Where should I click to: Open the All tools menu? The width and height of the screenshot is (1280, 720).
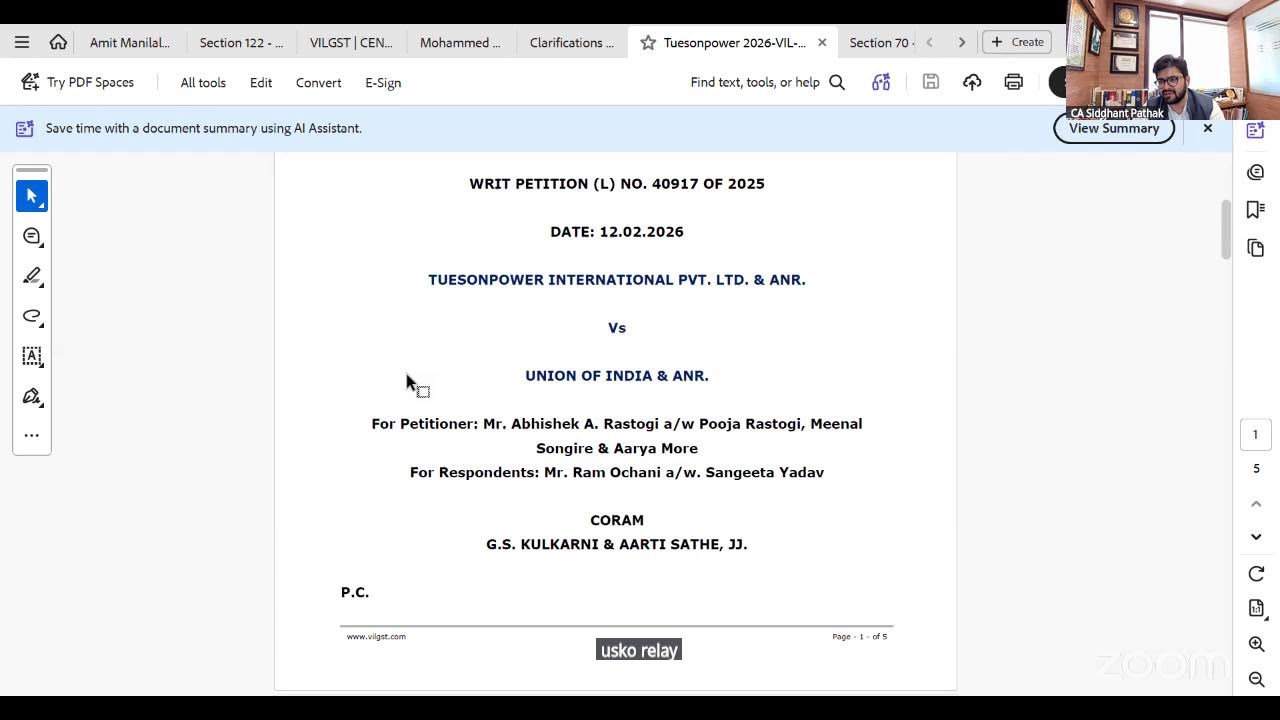tap(203, 83)
